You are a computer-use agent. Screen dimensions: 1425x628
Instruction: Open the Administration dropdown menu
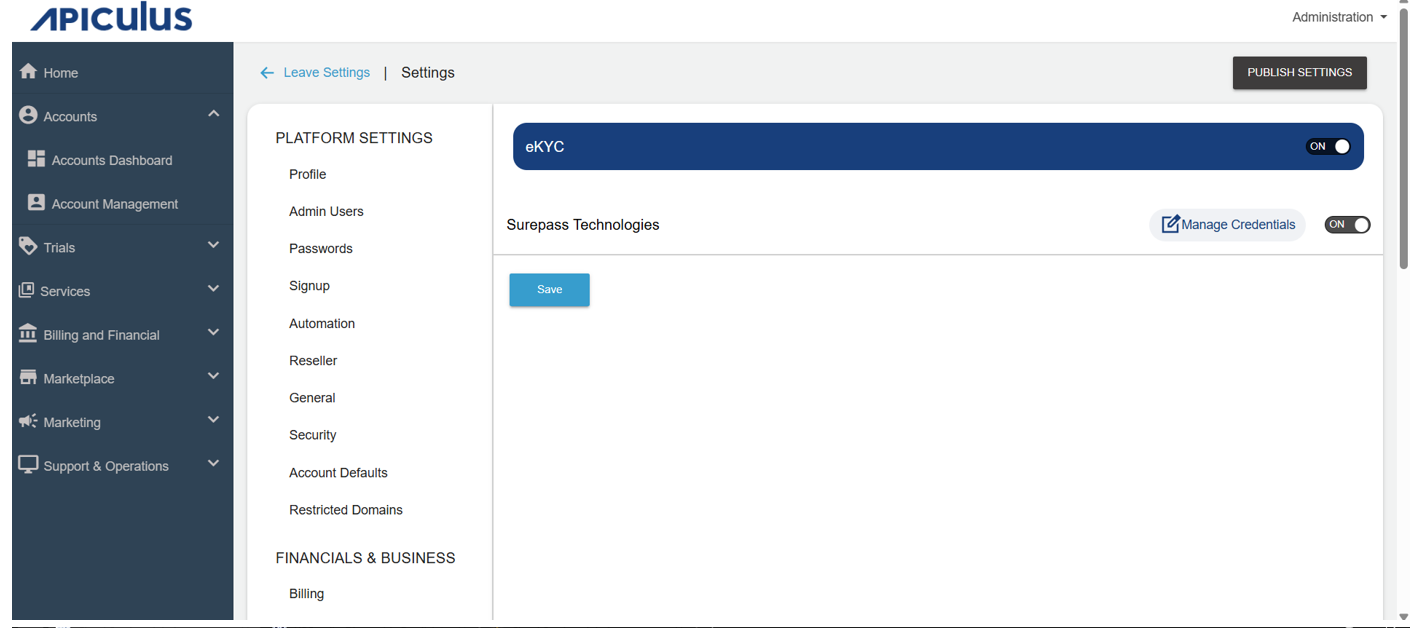(x=1338, y=17)
